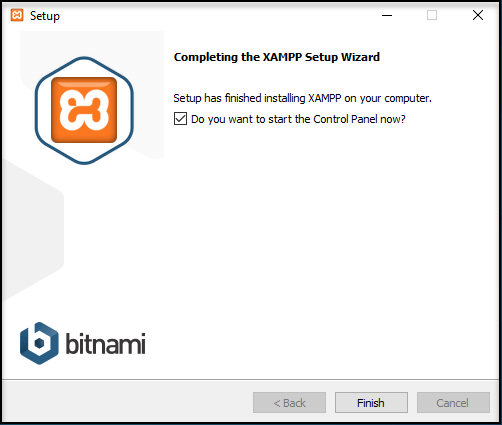Click the bitnami cube logo icon
Image resolution: width=502 pixels, height=425 pixels.
[39, 343]
